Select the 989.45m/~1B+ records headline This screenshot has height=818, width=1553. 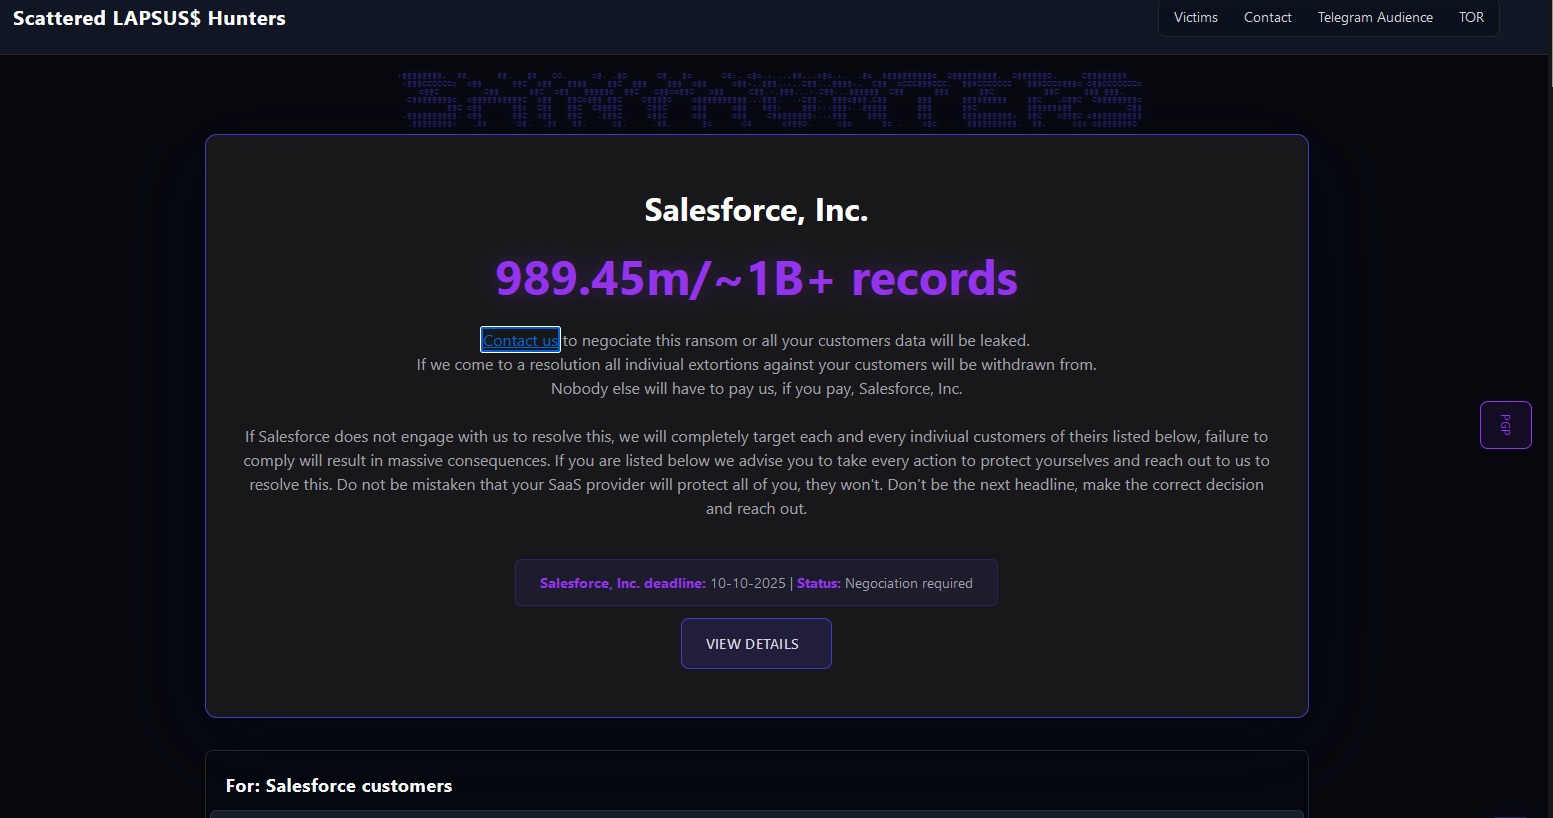click(x=756, y=278)
